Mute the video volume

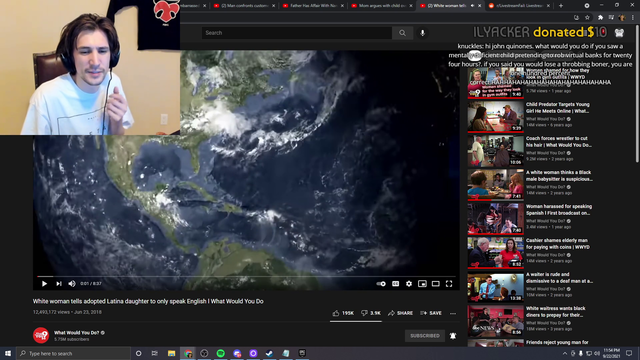pos(72,284)
